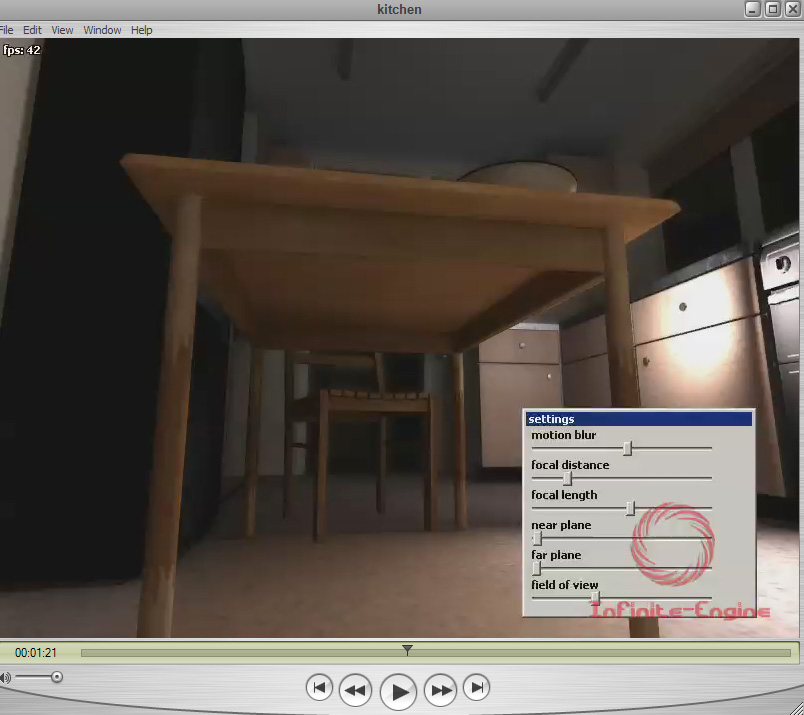This screenshot has height=715, width=804.
Task: Jump to the start of the movie
Action: pos(319,688)
